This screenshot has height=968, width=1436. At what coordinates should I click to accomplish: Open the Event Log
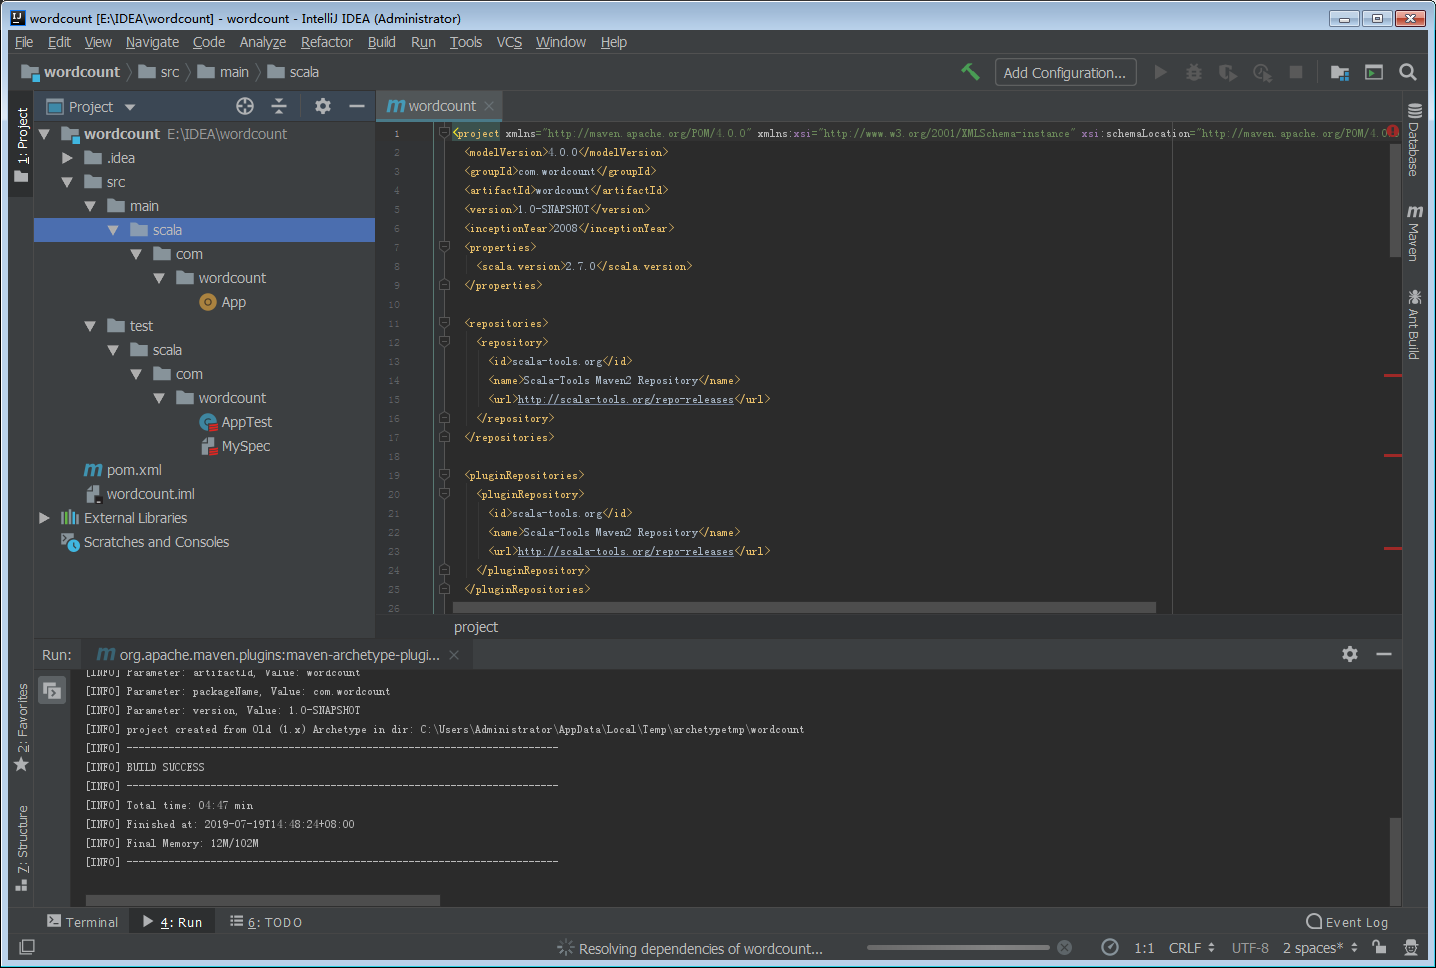pyautogui.click(x=1347, y=922)
